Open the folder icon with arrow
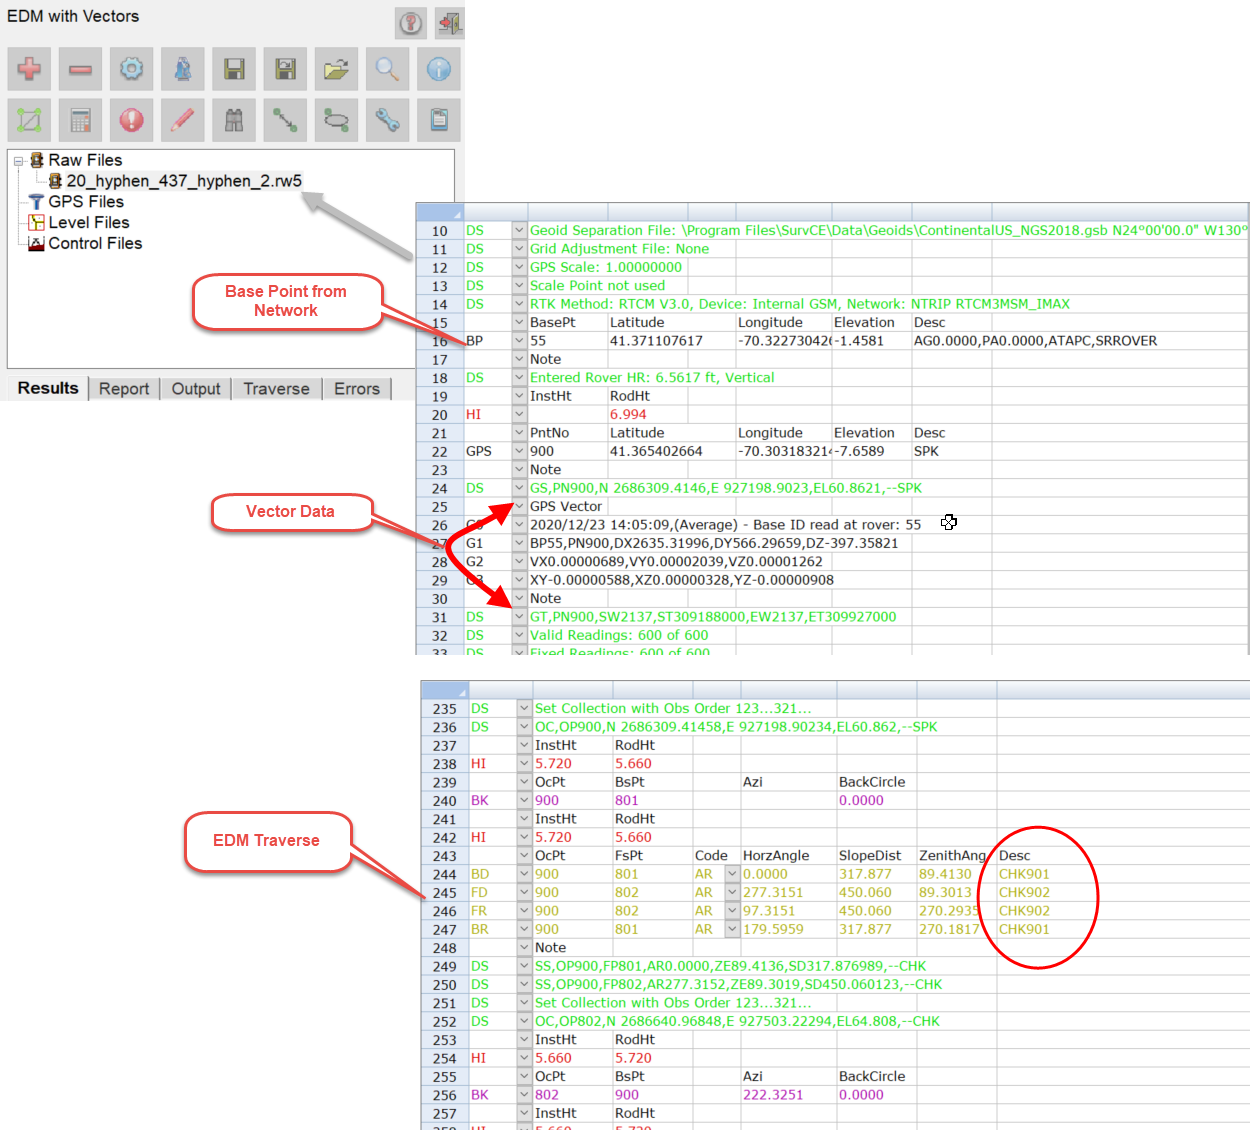The height and width of the screenshot is (1130, 1250). point(336,69)
